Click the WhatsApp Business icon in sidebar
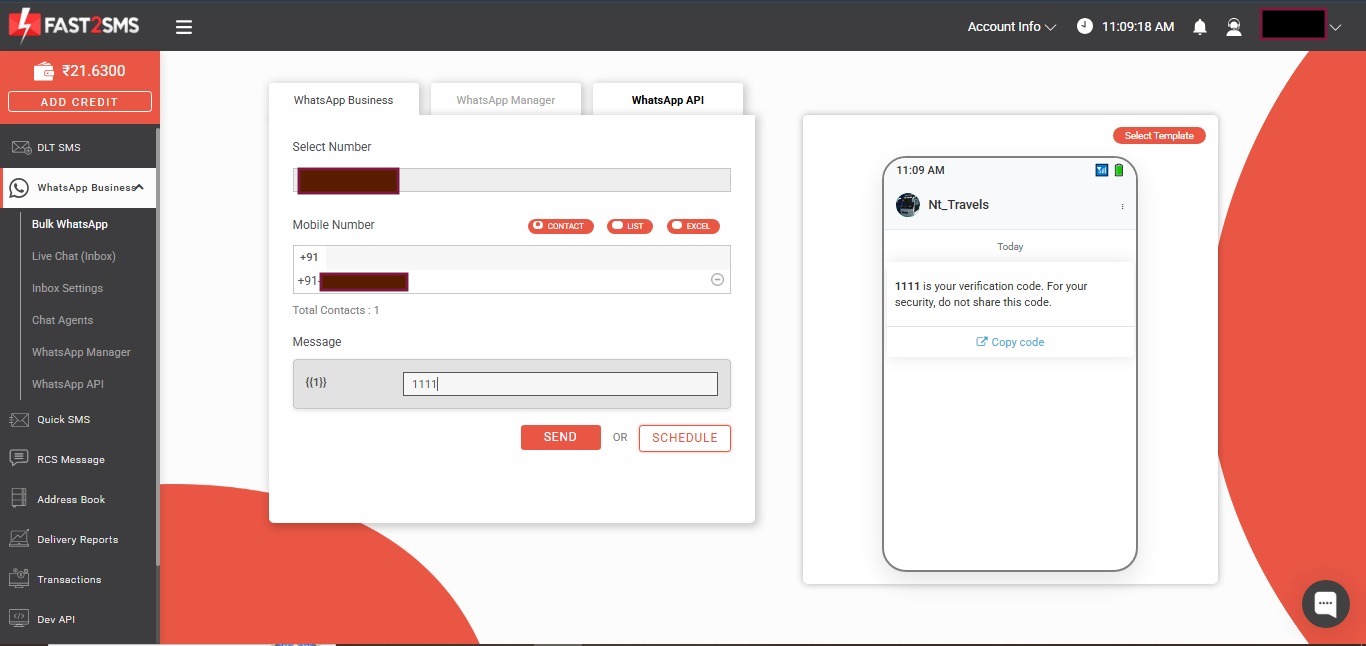Viewport: 1366px width, 646px height. coord(18,188)
